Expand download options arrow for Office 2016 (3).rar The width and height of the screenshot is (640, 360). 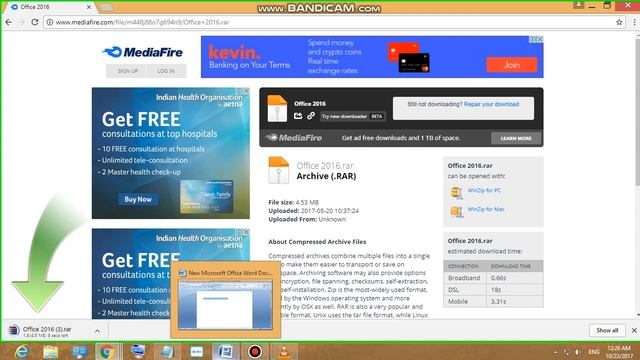point(97,331)
